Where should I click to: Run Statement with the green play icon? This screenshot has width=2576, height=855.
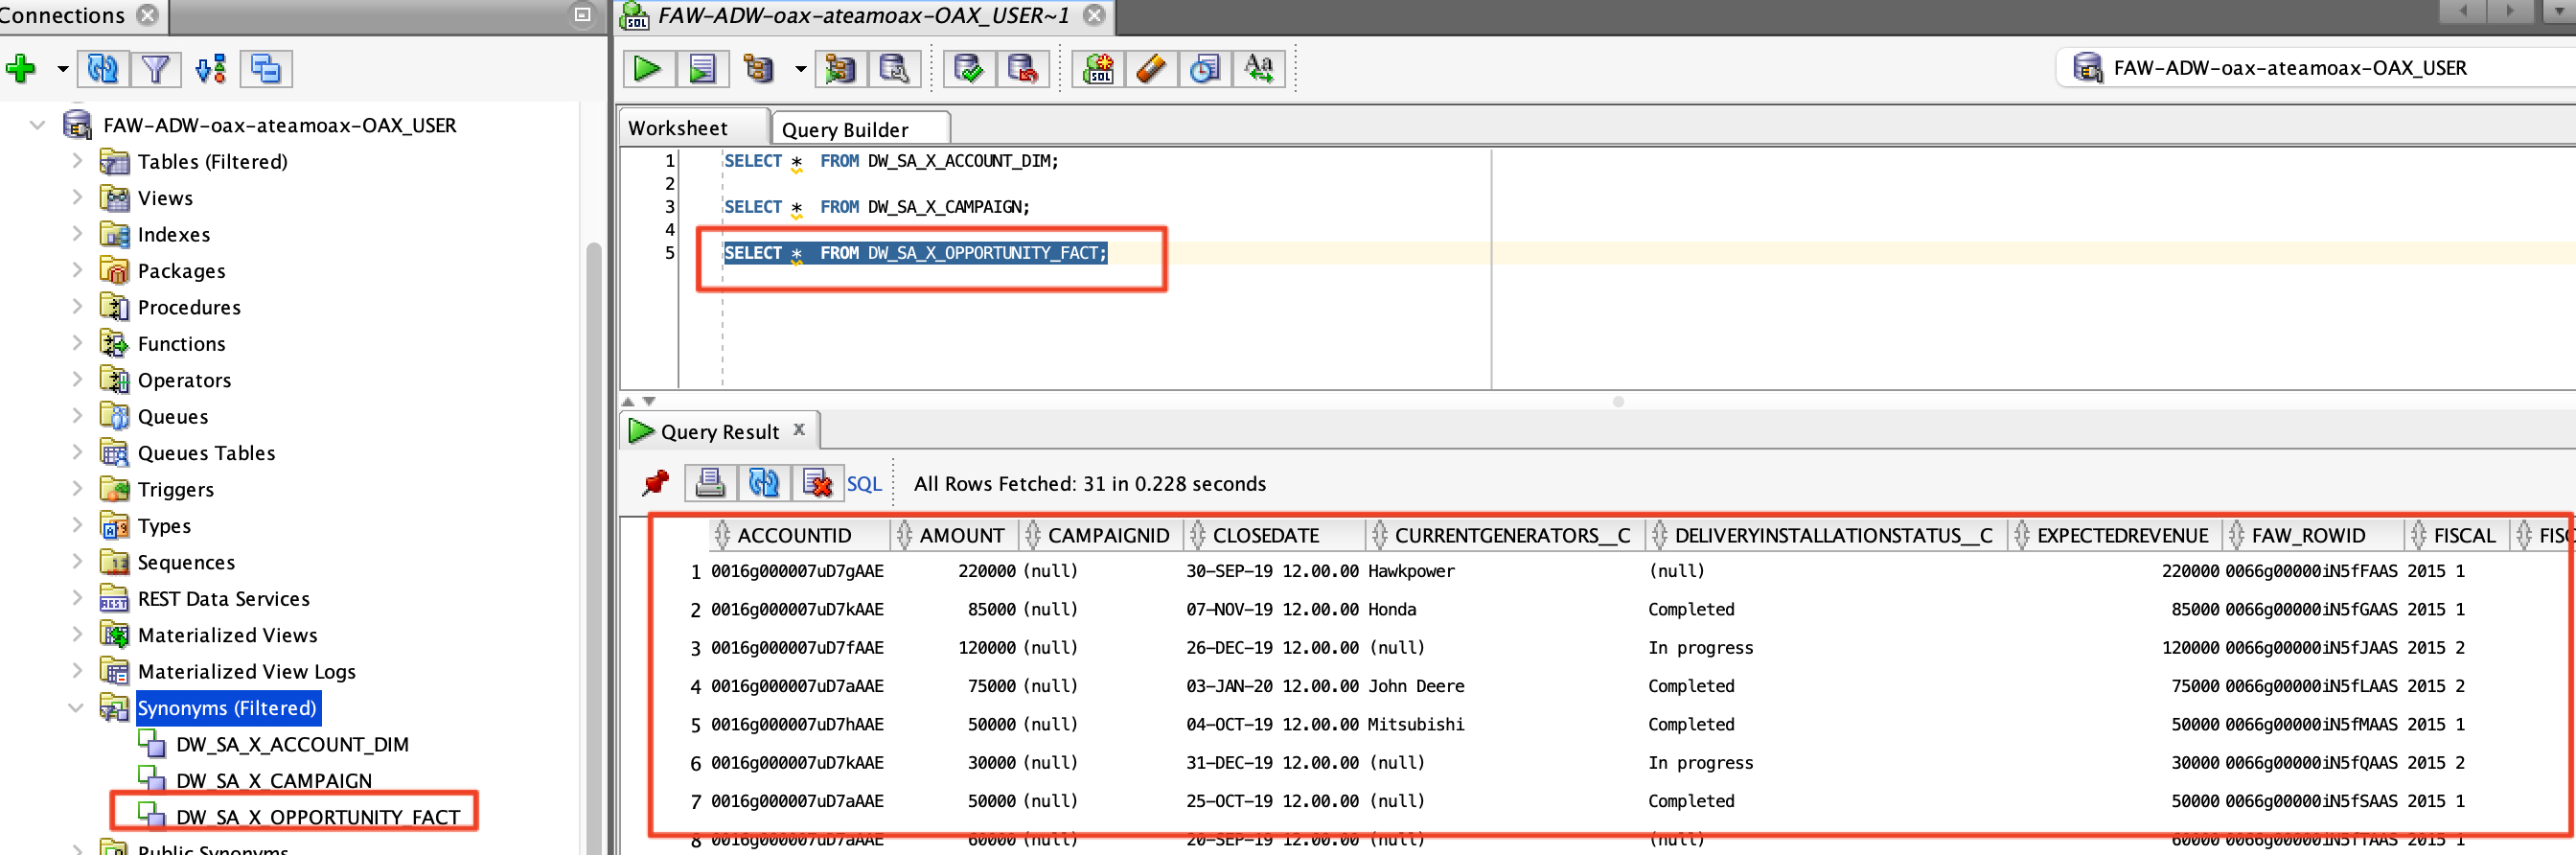tap(647, 69)
